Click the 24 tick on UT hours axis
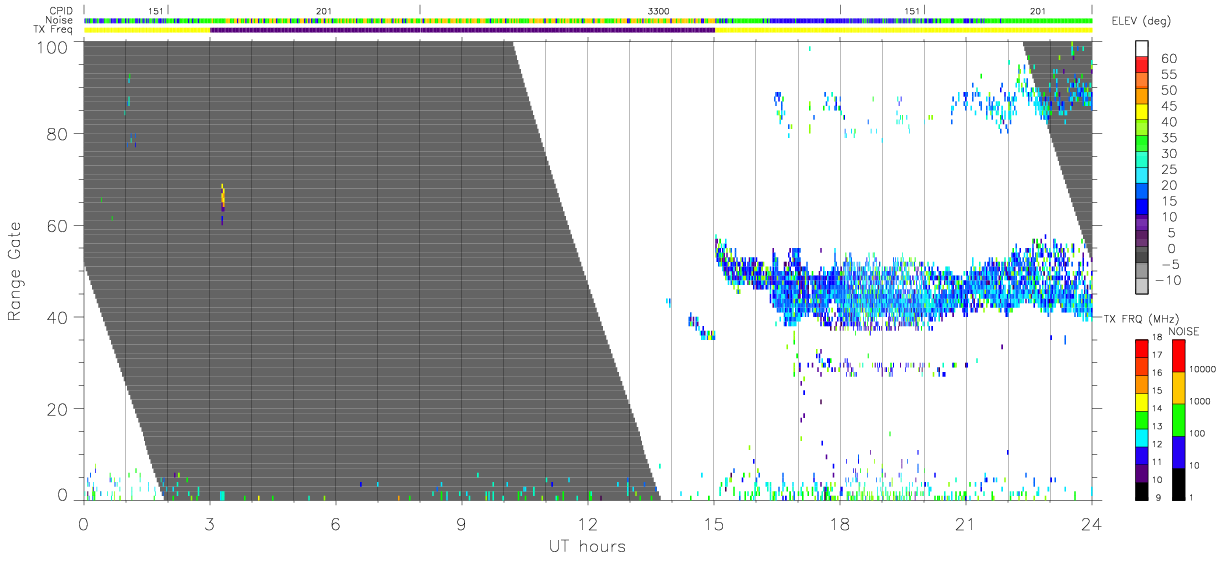Viewport: 1228px width, 567px height. pyautogui.click(x=1092, y=523)
